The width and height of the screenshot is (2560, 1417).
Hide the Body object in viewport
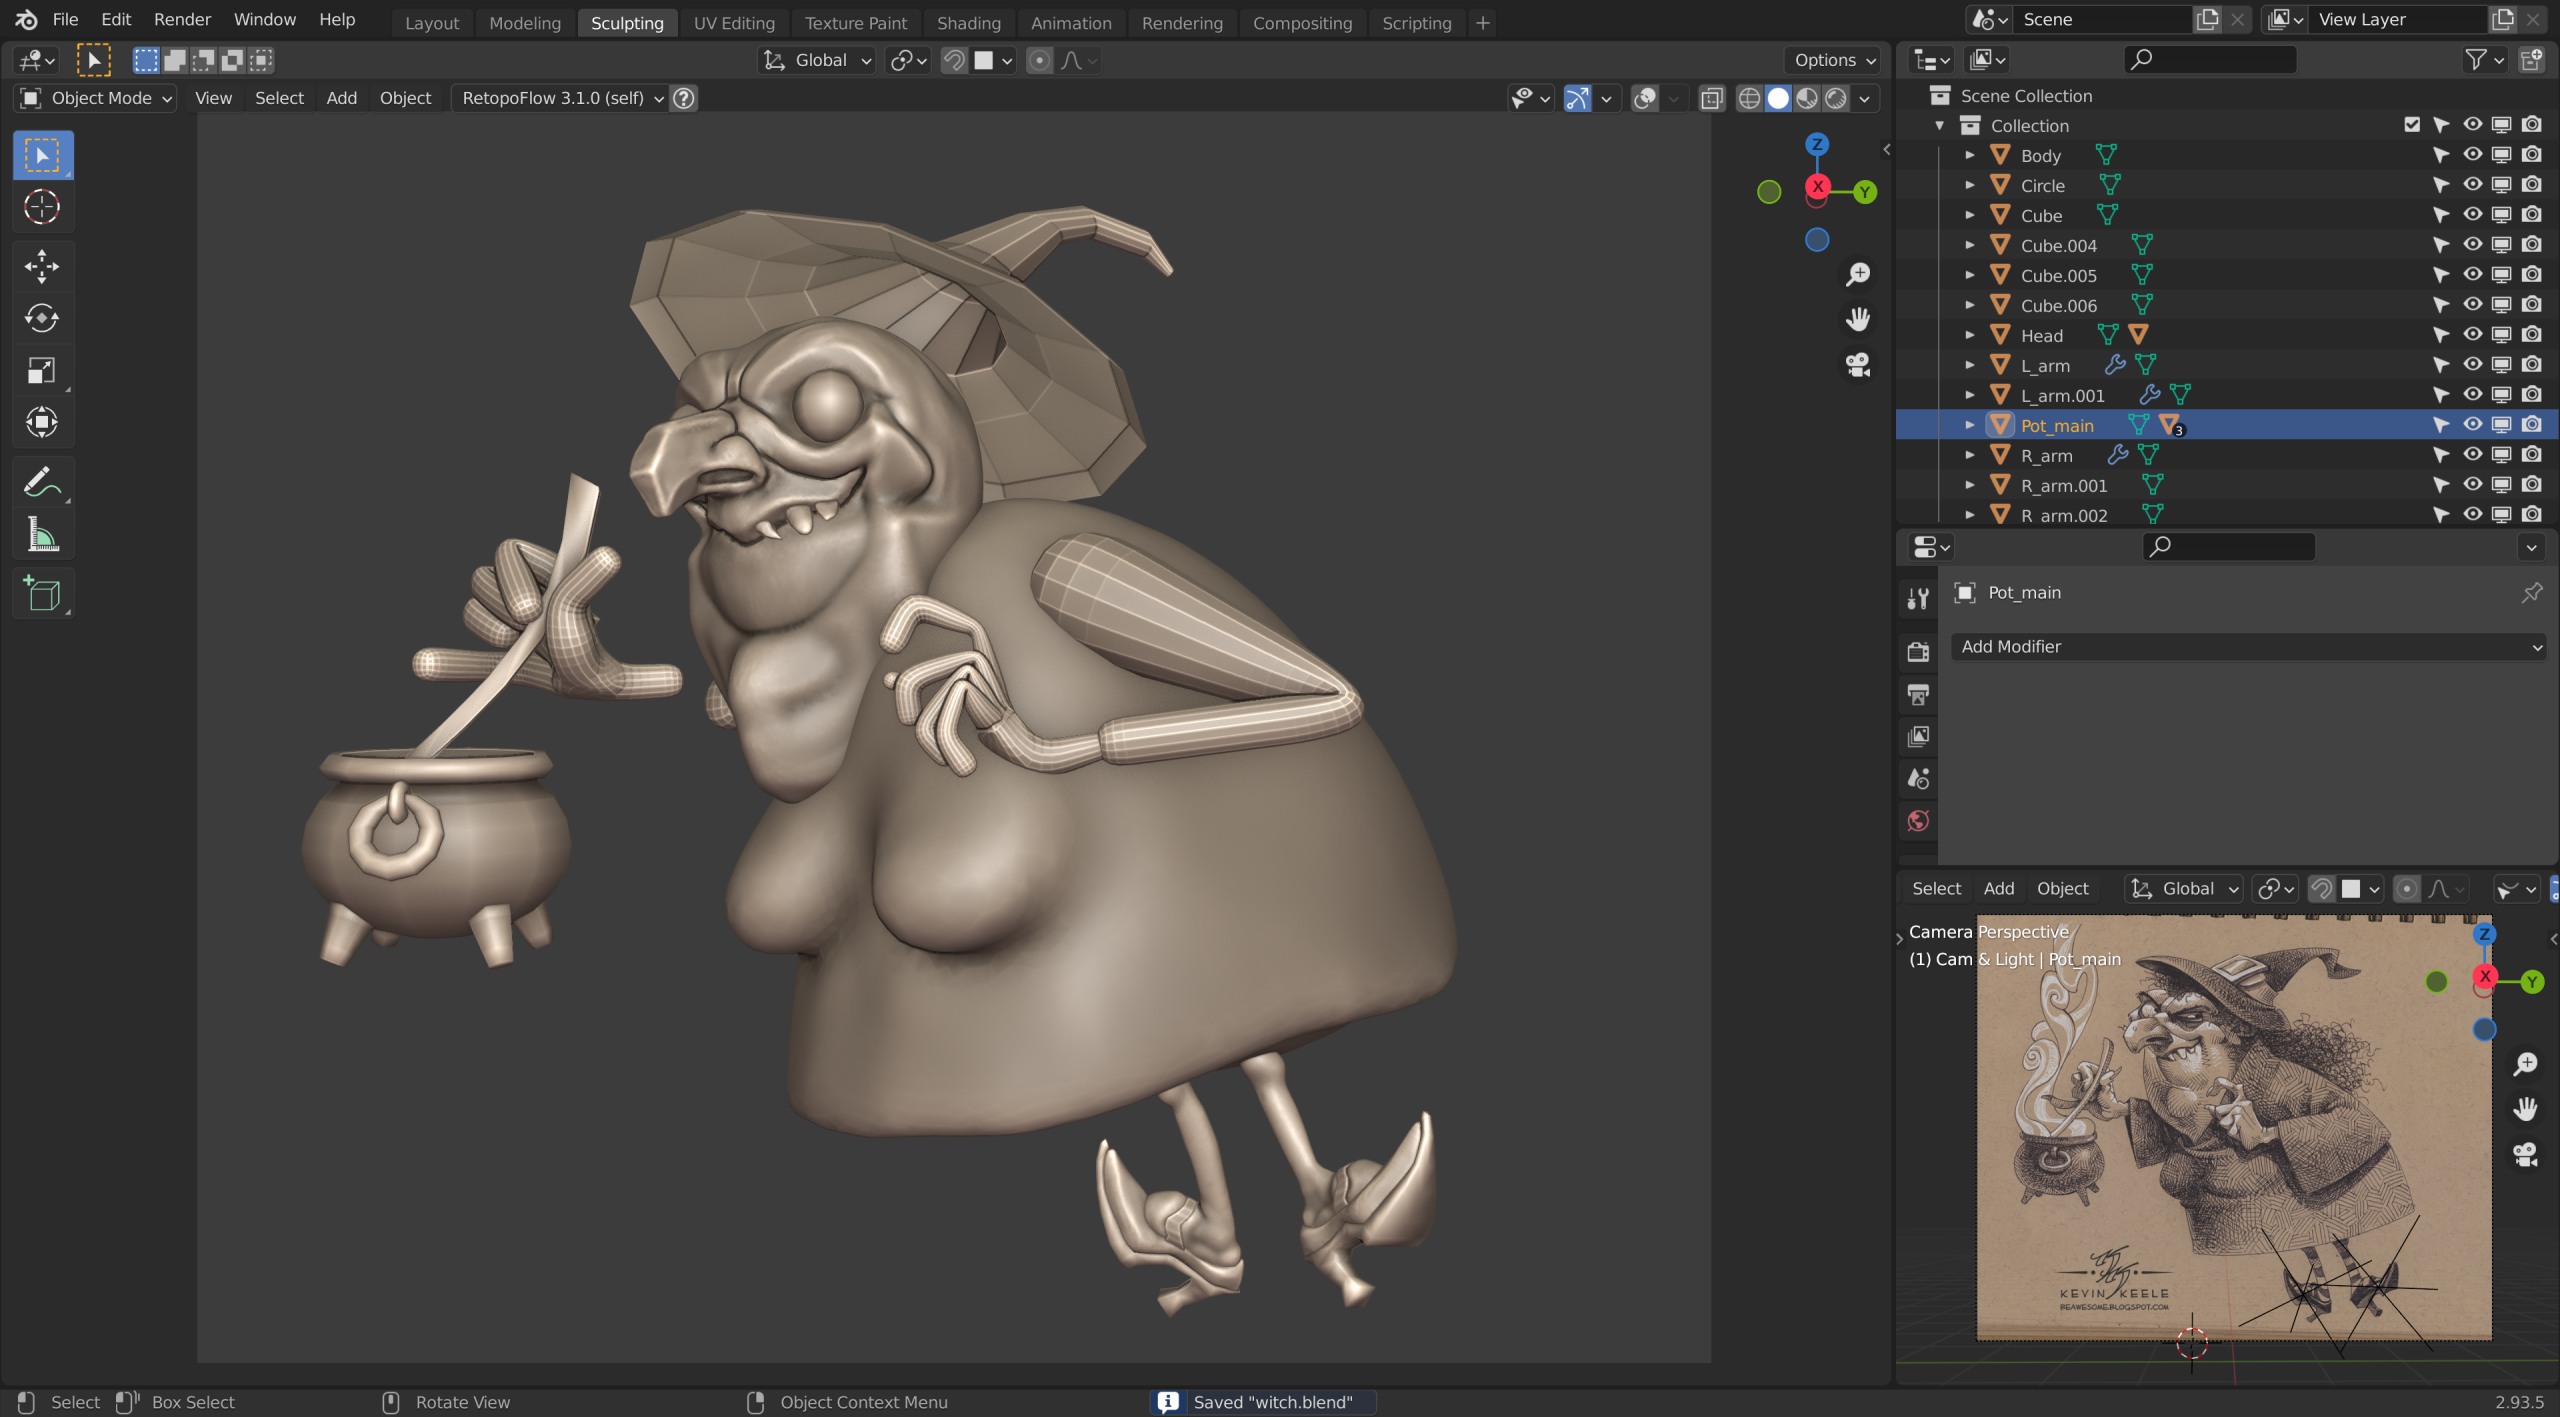(2472, 155)
